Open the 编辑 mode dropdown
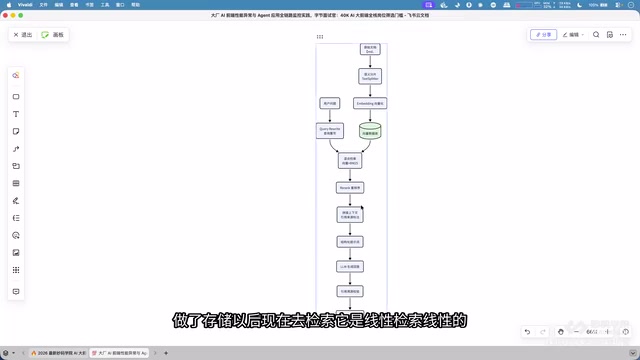The height and width of the screenshot is (360, 640). click(573, 35)
